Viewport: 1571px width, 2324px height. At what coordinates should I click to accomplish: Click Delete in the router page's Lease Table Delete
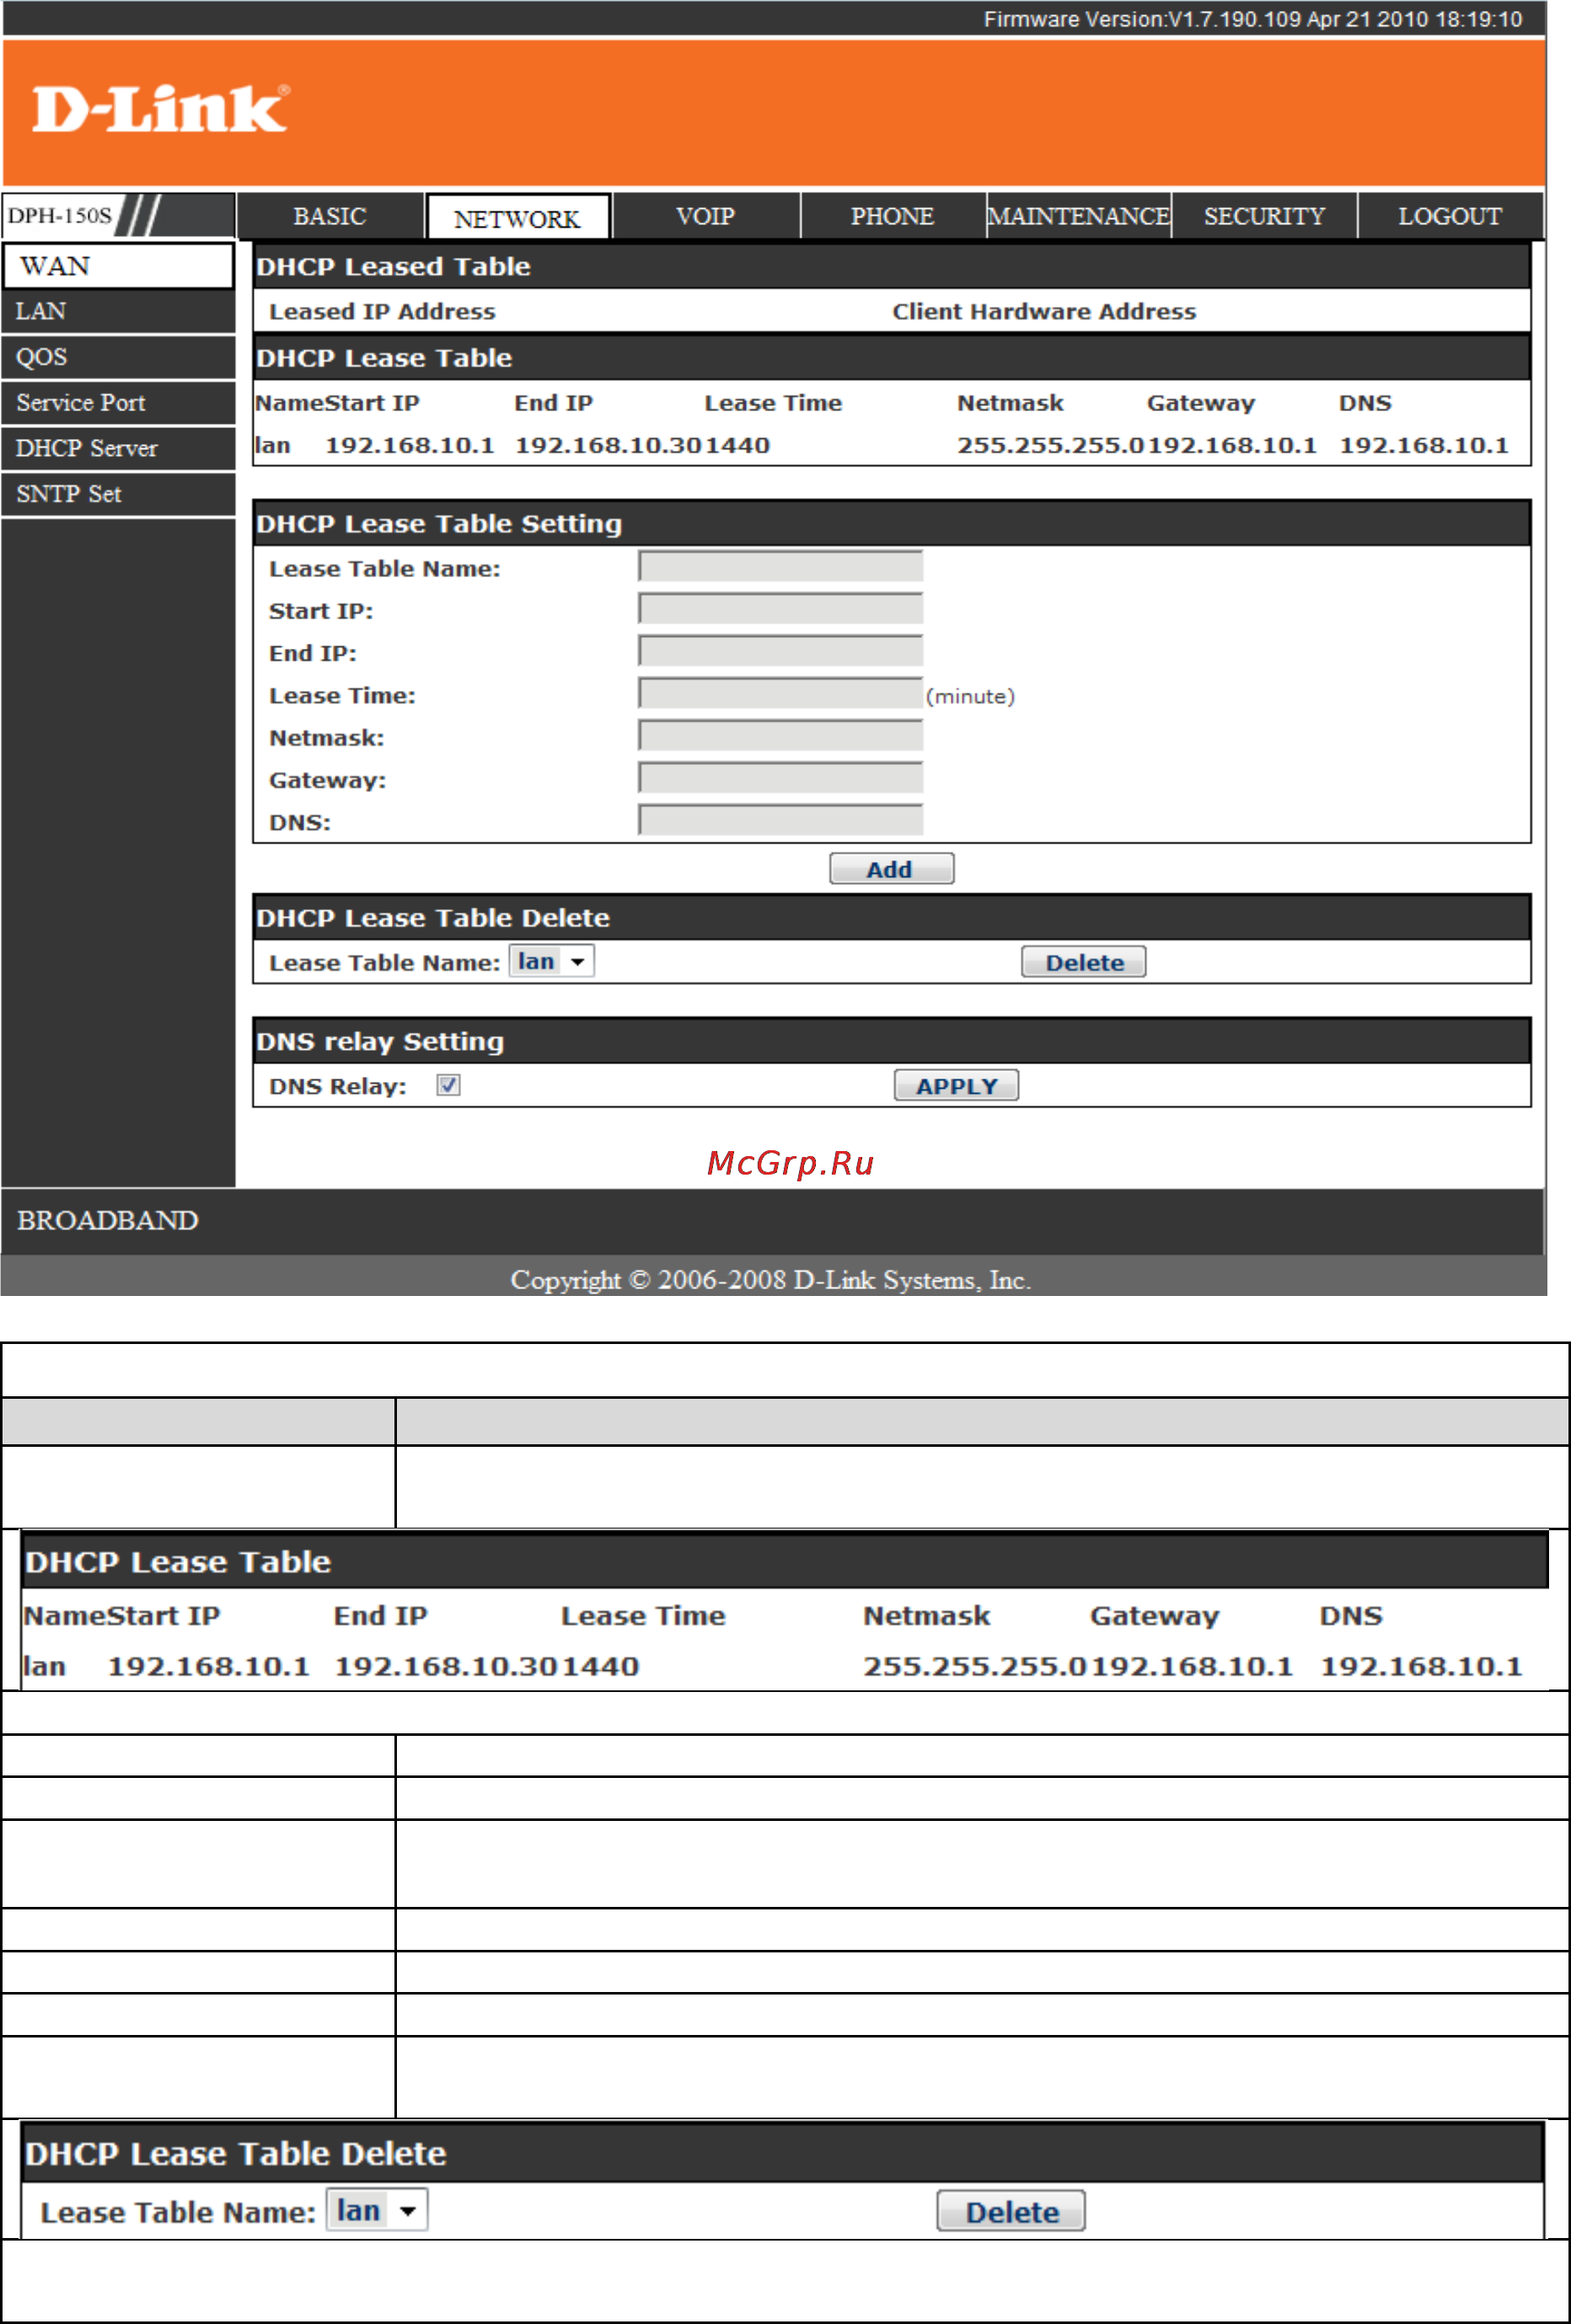click(1084, 962)
